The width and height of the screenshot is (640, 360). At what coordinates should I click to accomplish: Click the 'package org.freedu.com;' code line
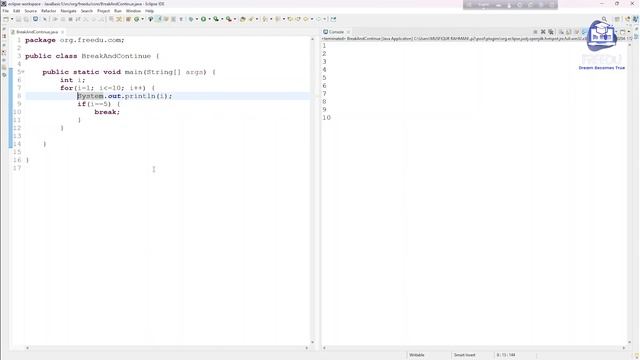(x=75, y=40)
